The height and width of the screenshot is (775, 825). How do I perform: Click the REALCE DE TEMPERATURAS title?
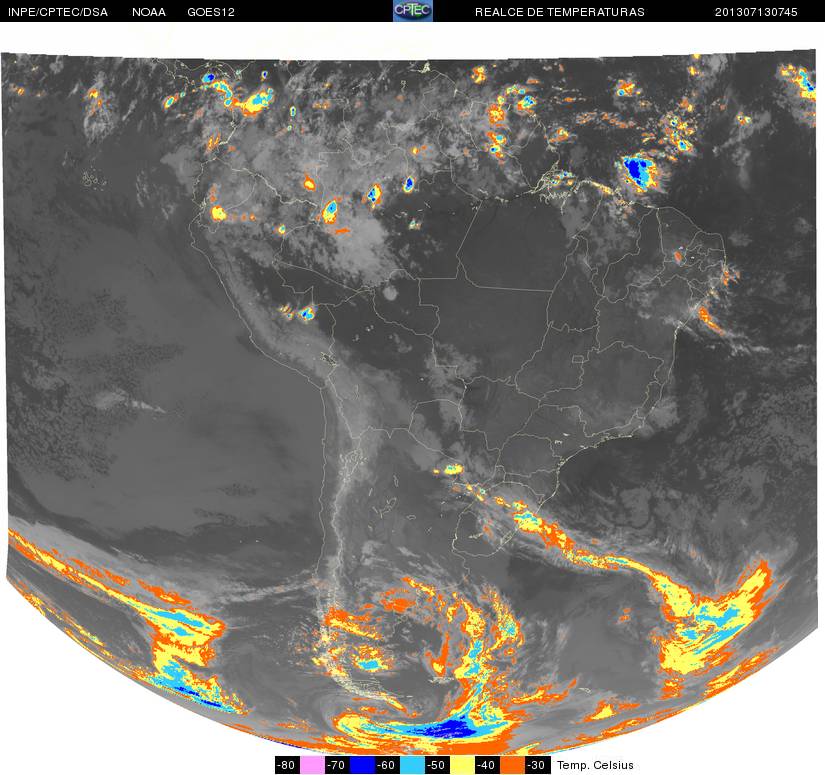pyautogui.click(x=560, y=12)
